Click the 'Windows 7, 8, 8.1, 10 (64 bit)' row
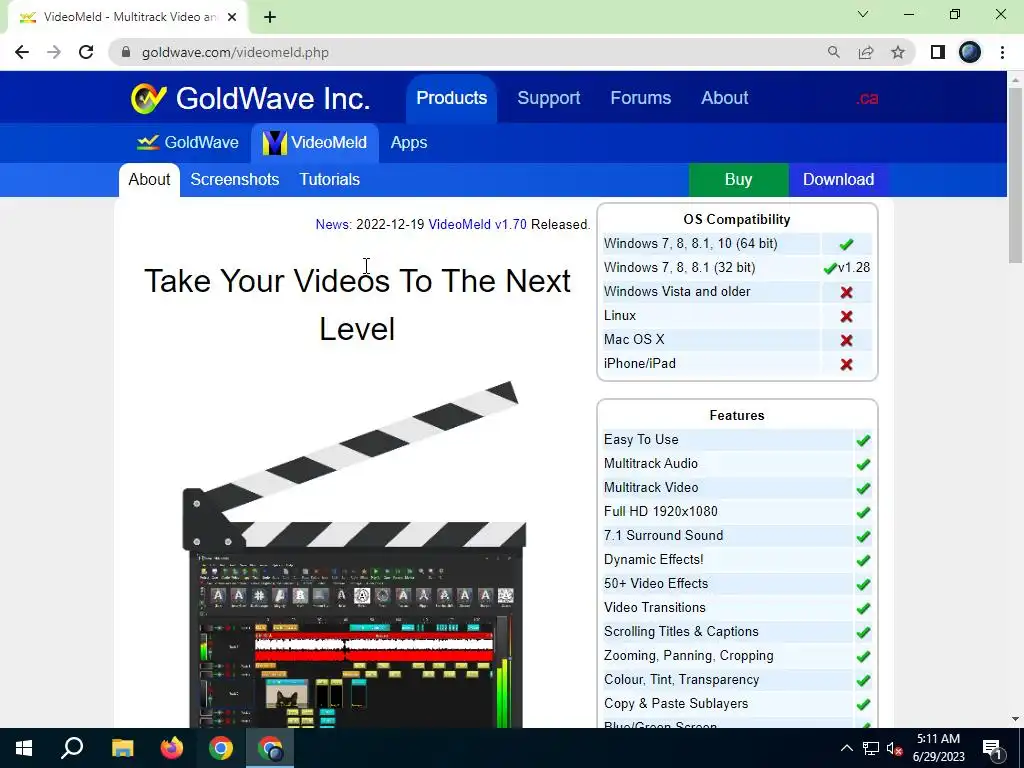Screen dimensions: 1024x768 [737, 244]
